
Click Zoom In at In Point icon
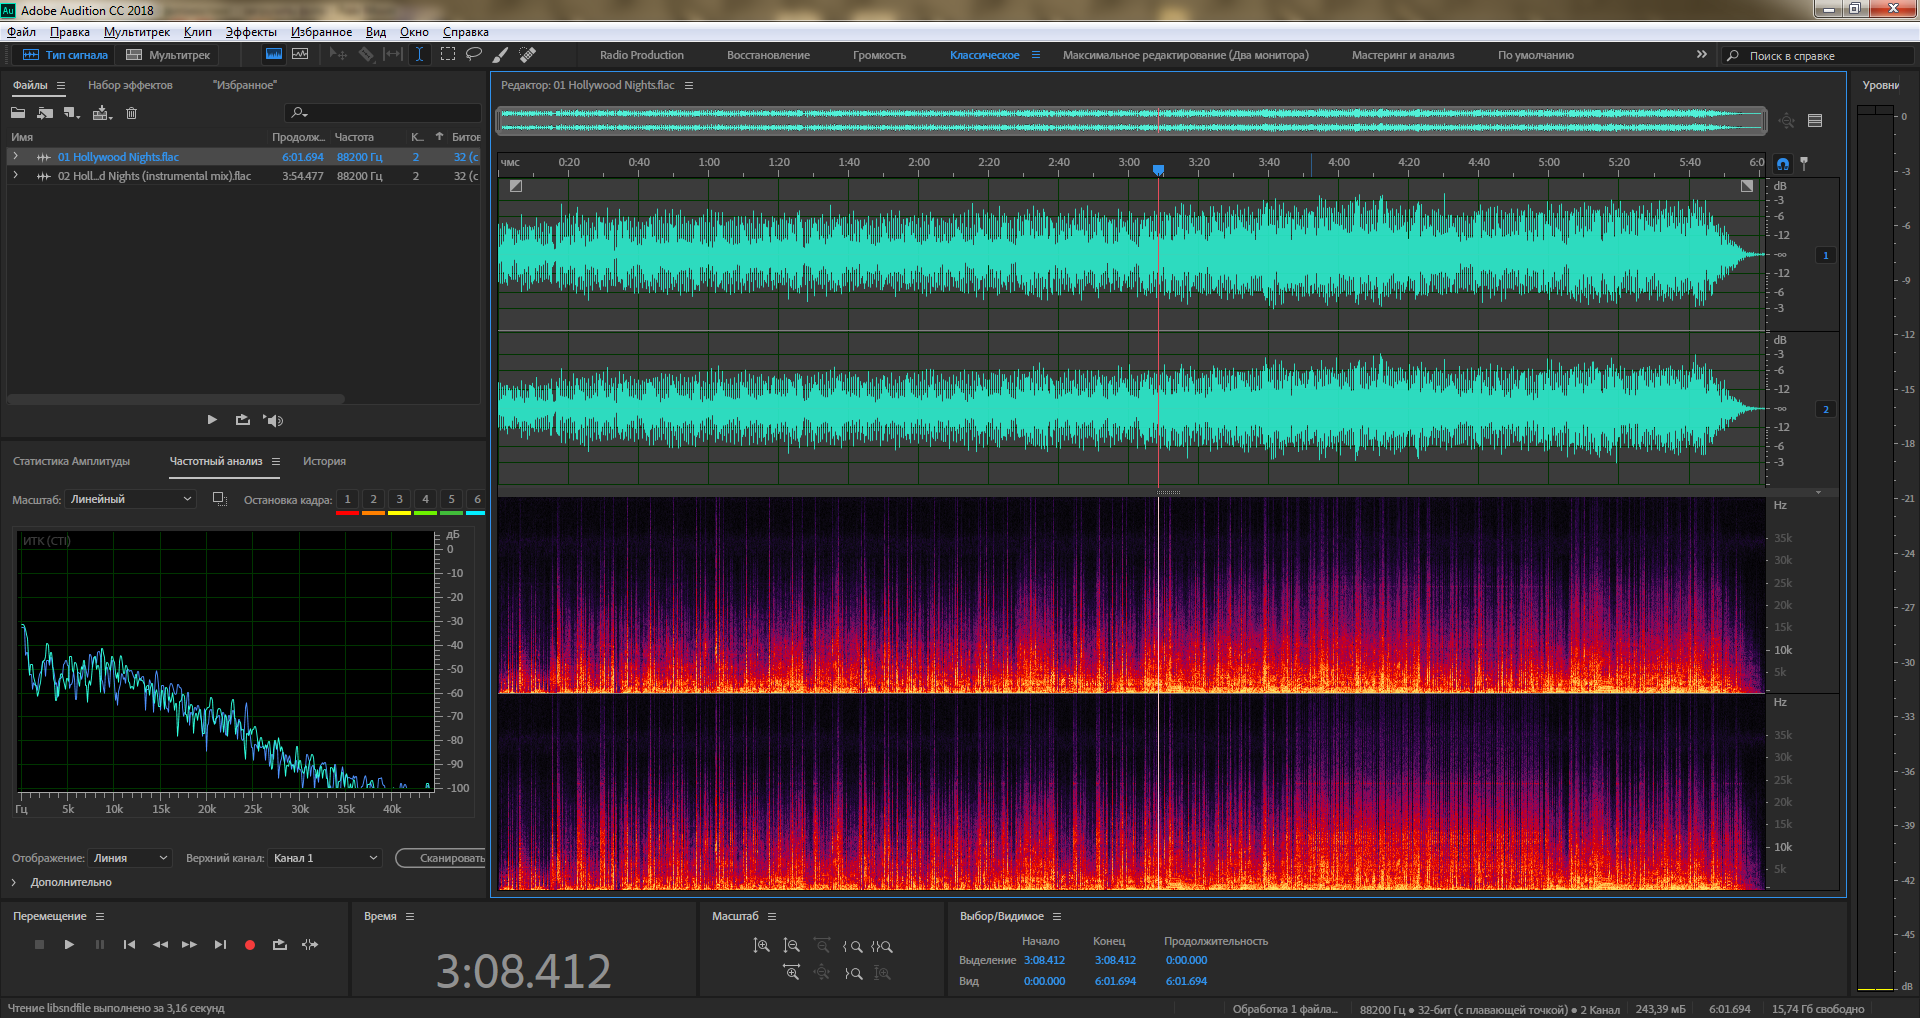tap(852, 946)
